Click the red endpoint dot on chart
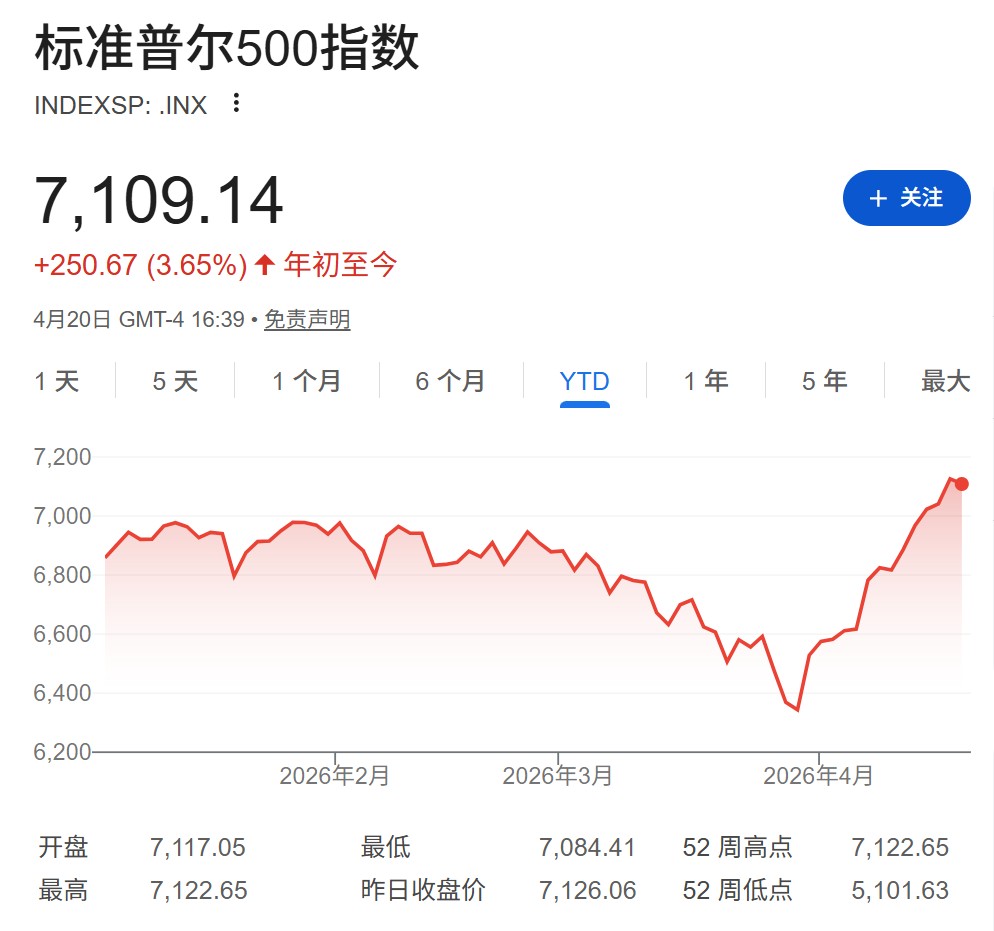The image size is (994, 931). click(961, 484)
